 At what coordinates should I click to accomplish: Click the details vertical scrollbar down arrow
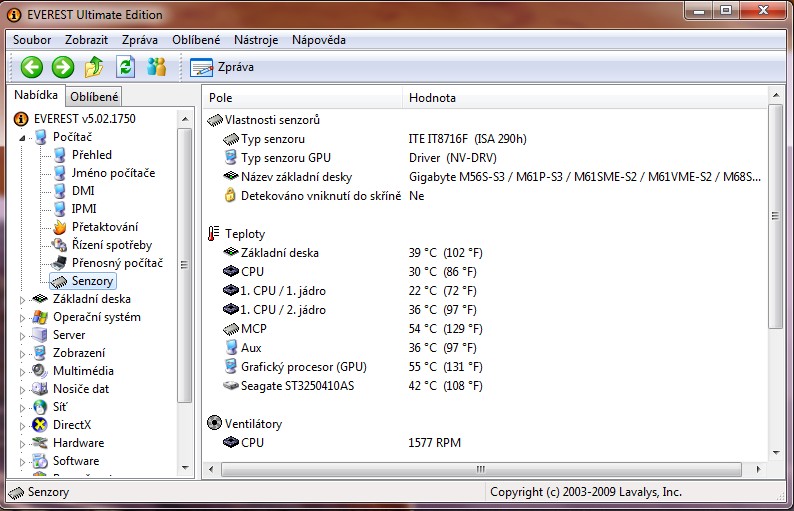776,453
